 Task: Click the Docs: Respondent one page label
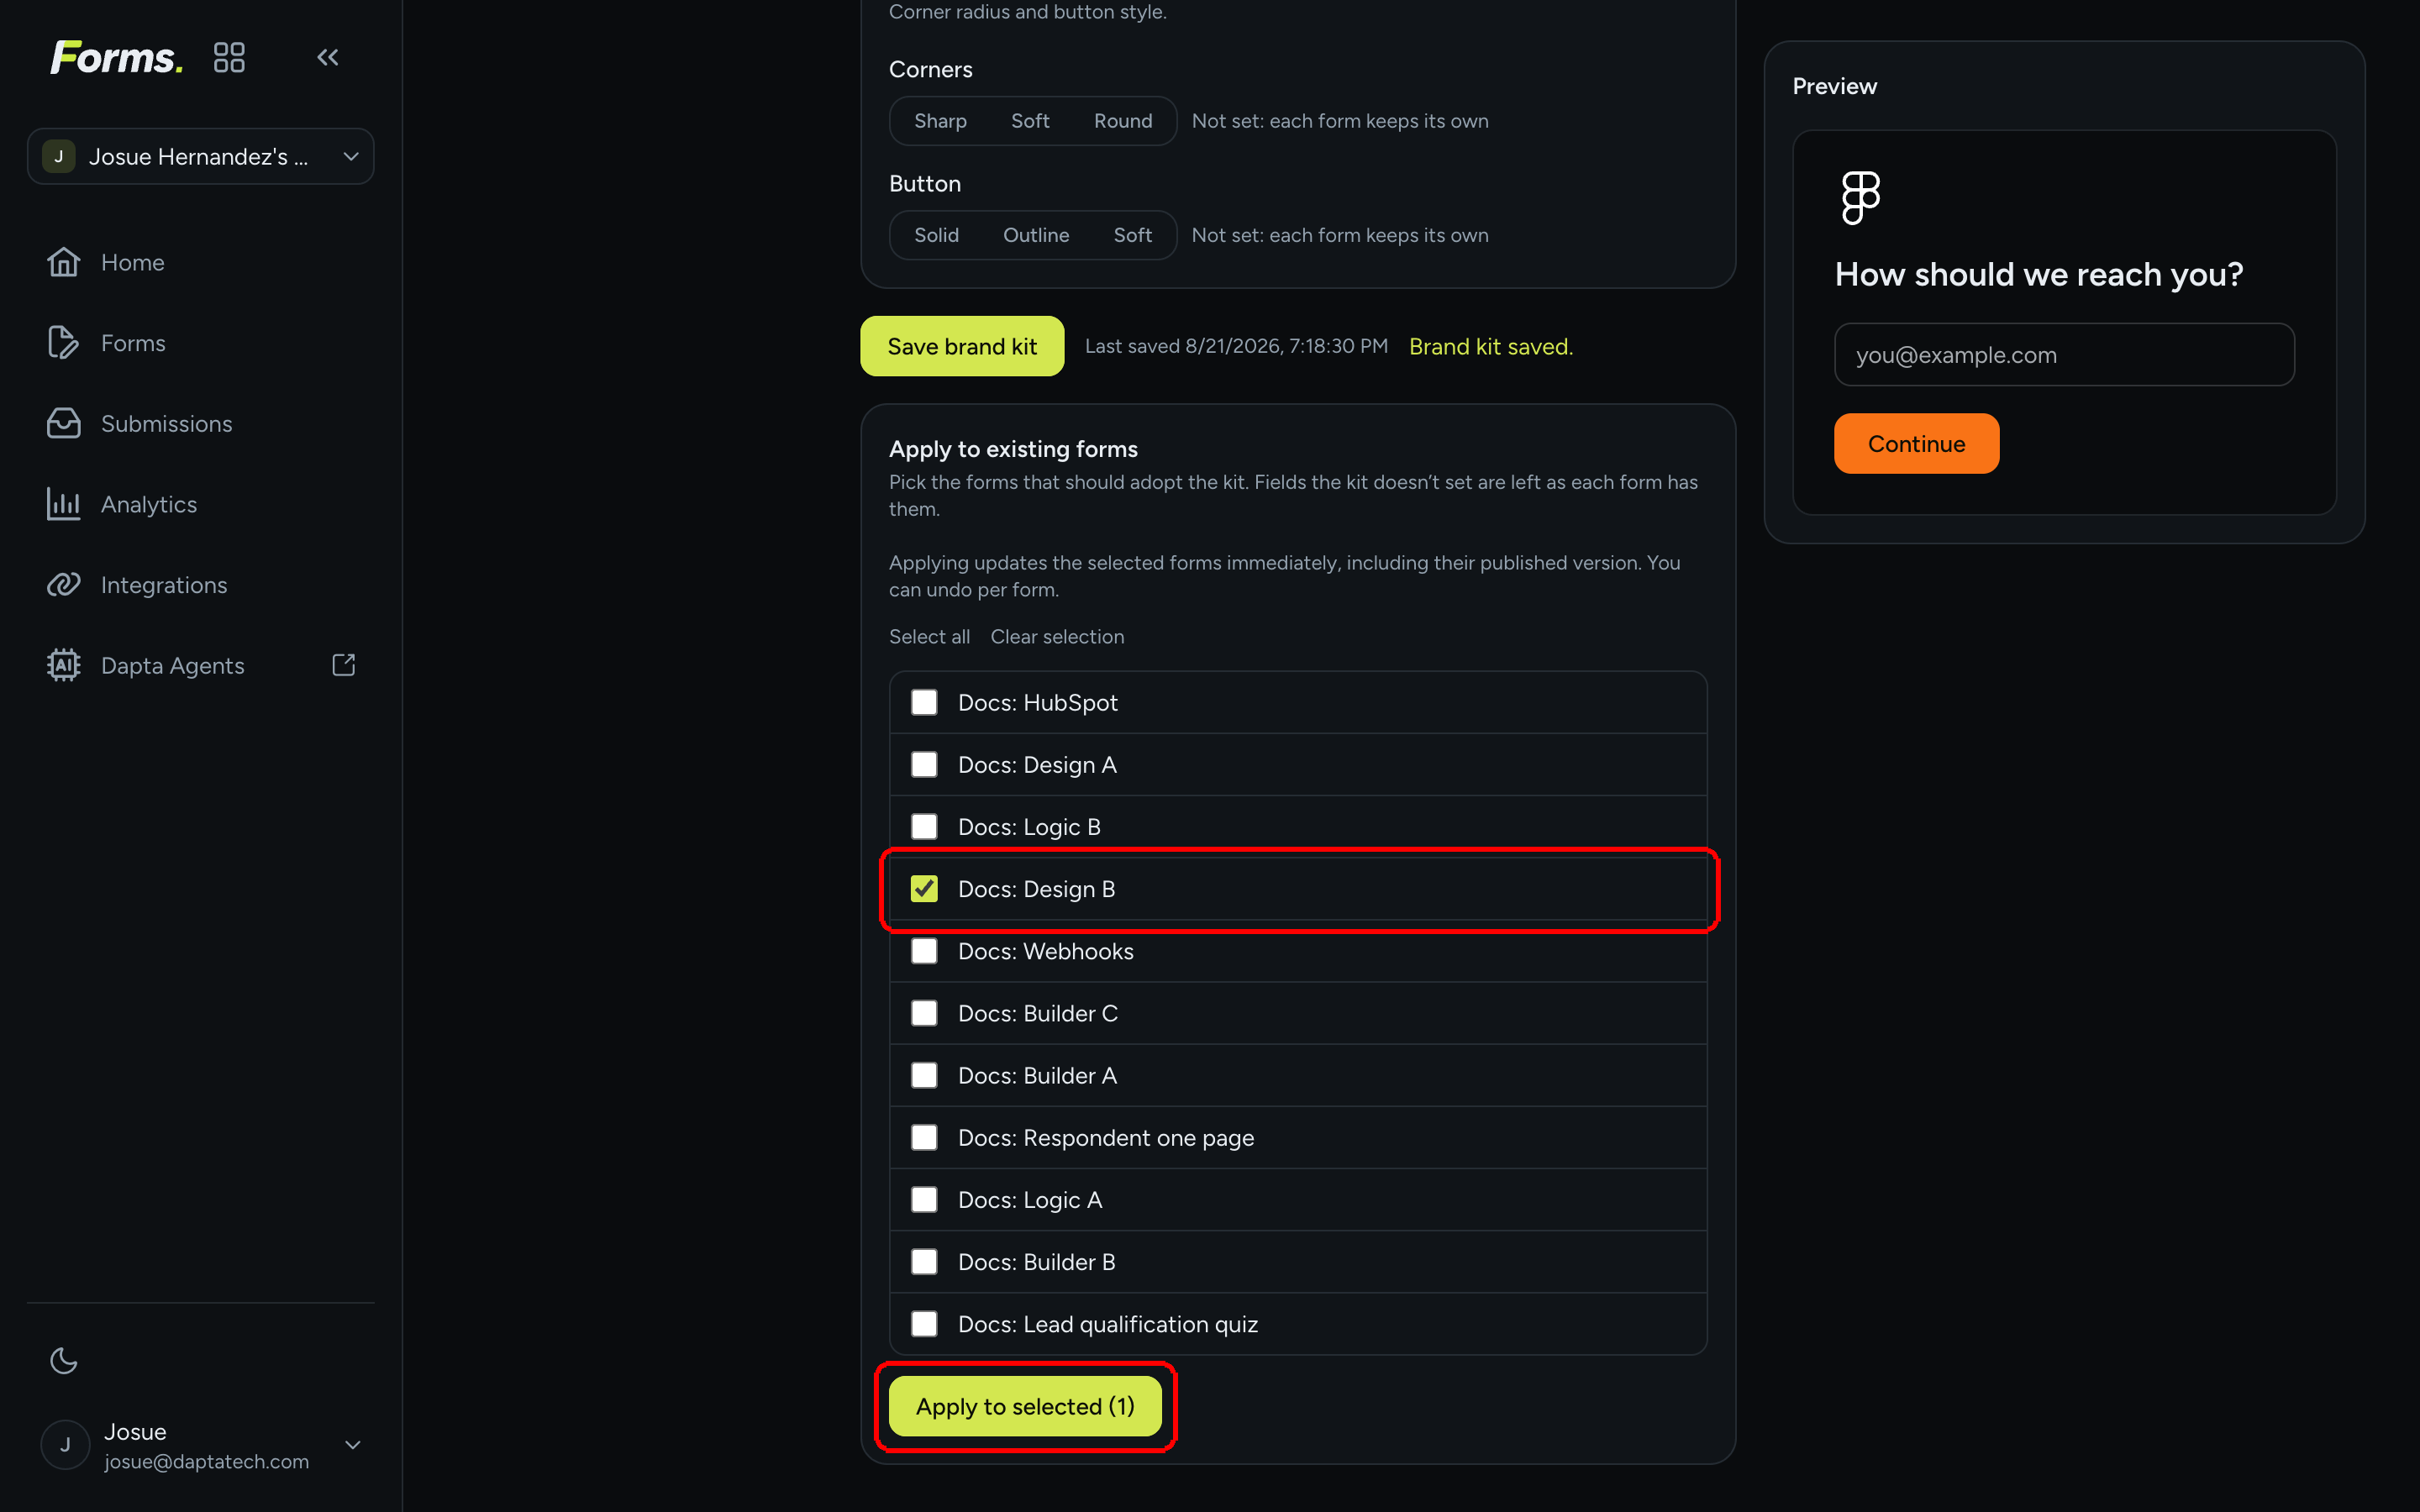(x=1106, y=1138)
